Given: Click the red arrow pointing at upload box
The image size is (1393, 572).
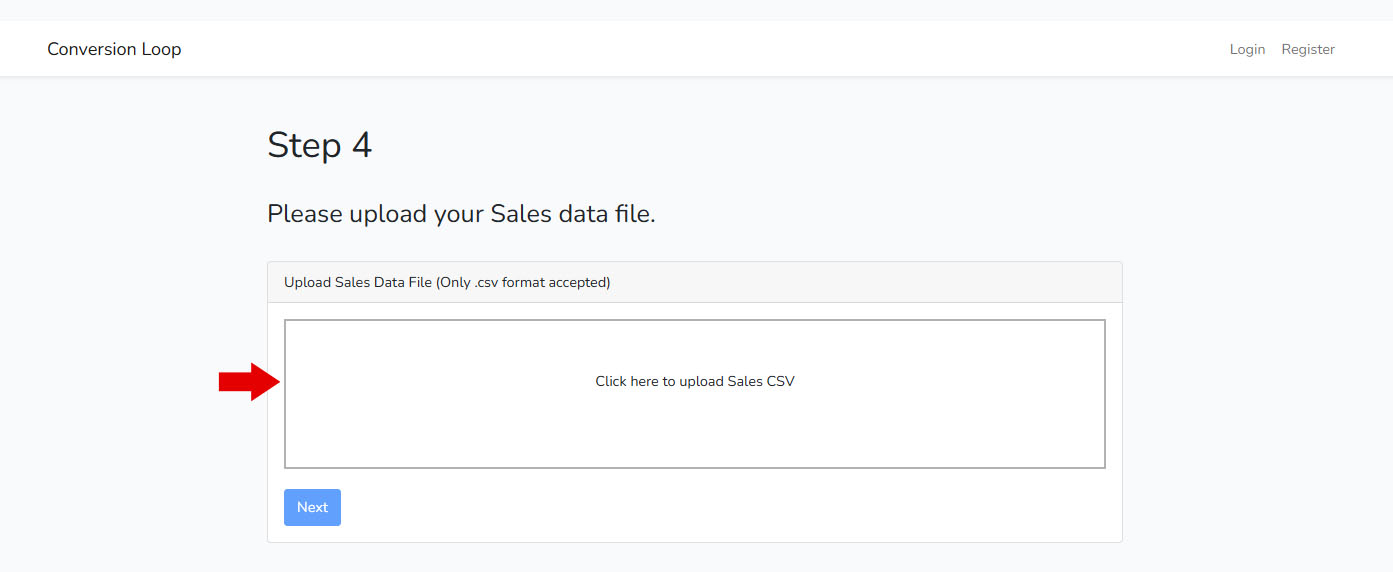Looking at the screenshot, I should pyautogui.click(x=250, y=381).
